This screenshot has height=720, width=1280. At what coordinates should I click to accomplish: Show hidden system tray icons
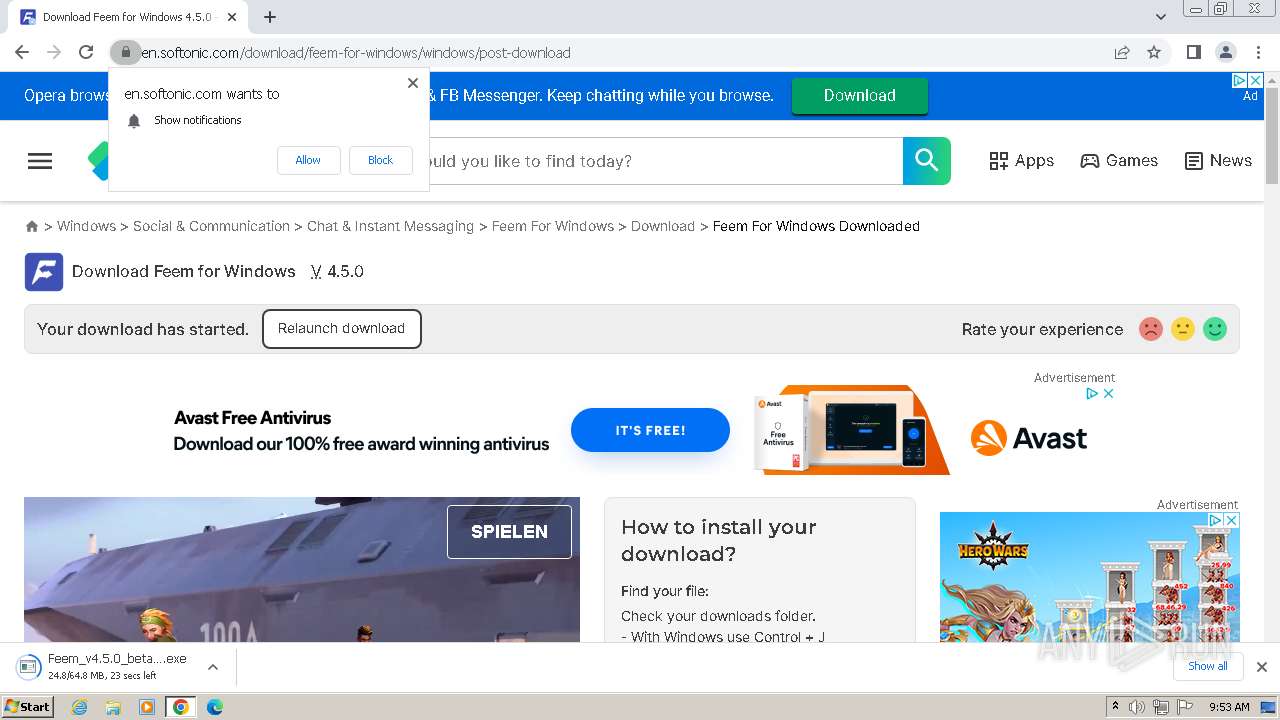point(1115,707)
